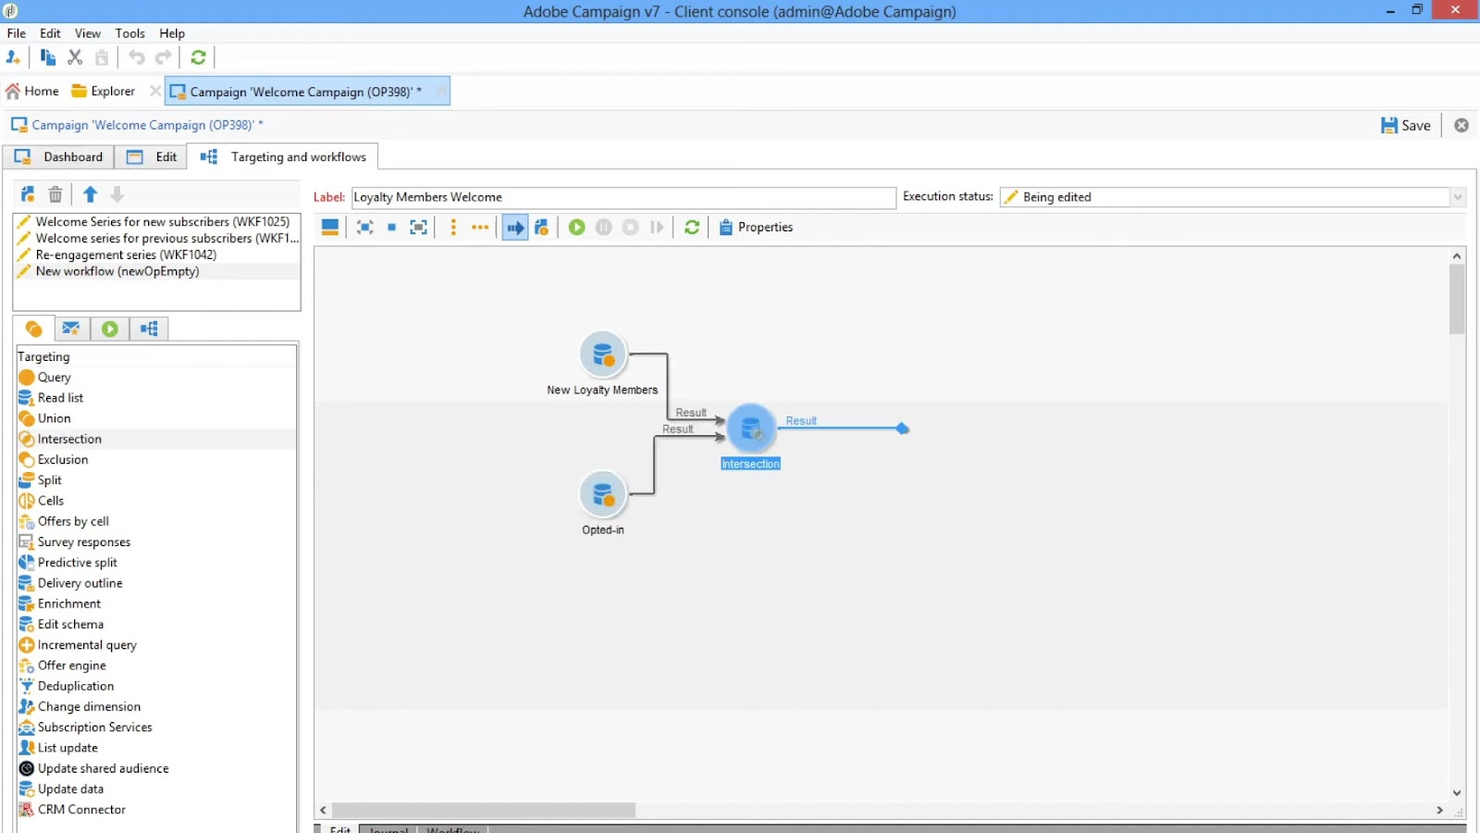Select the Union activity
This screenshot has height=833, width=1480.
point(156,418)
